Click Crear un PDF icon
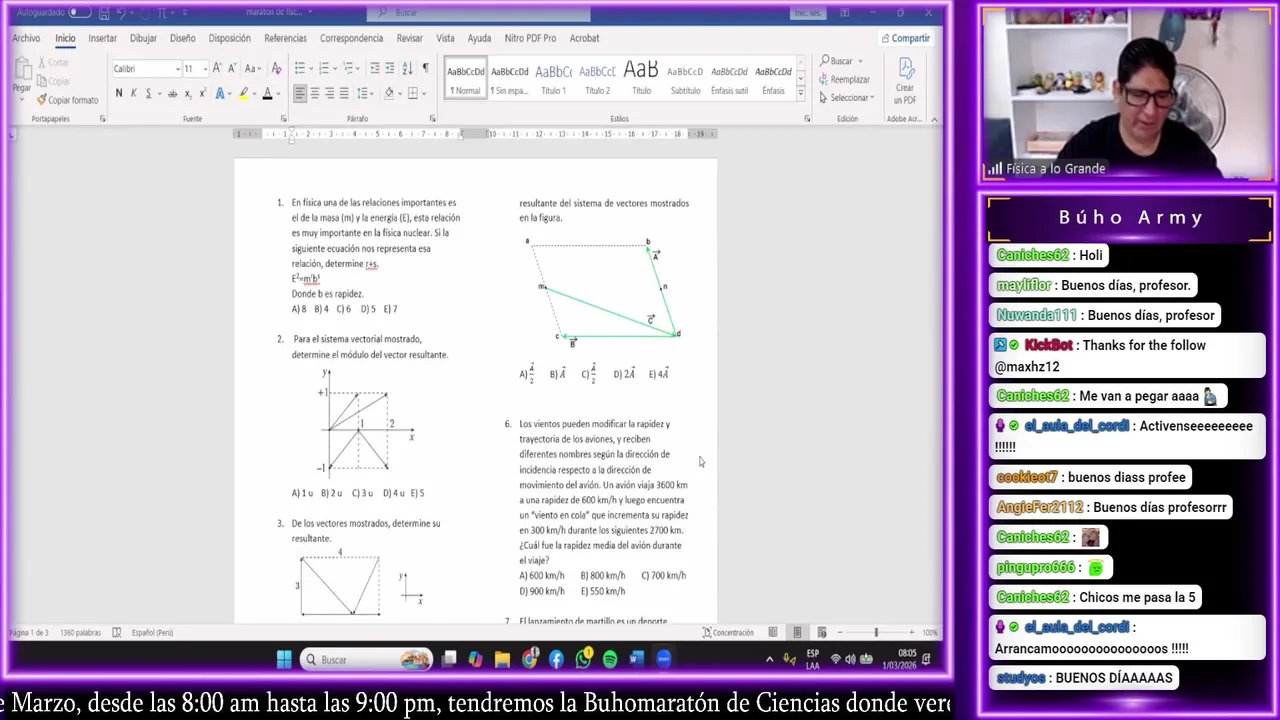 point(905,81)
